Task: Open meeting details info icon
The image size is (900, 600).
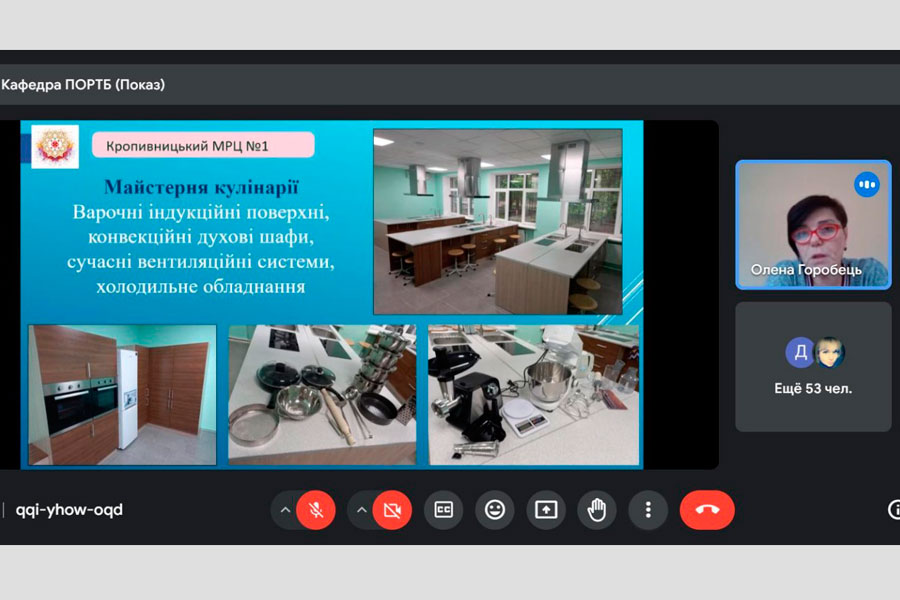Action: coord(893,510)
